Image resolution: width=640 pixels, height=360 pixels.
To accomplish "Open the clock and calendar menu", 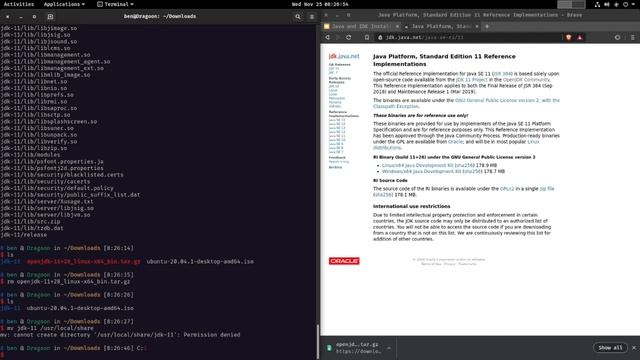I will pyautogui.click(x=320, y=4).
